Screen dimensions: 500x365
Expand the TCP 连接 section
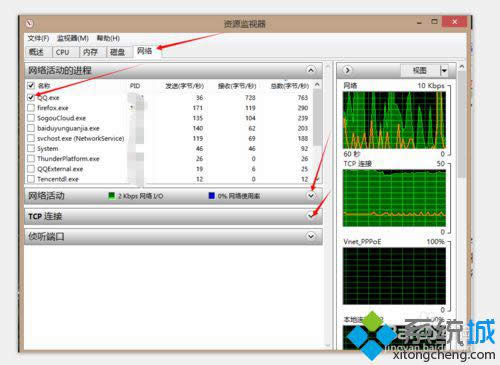click(311, 216)
